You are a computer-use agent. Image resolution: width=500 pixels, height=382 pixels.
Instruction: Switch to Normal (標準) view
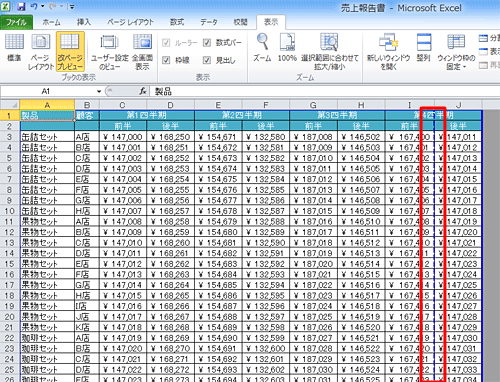point(14,48)
